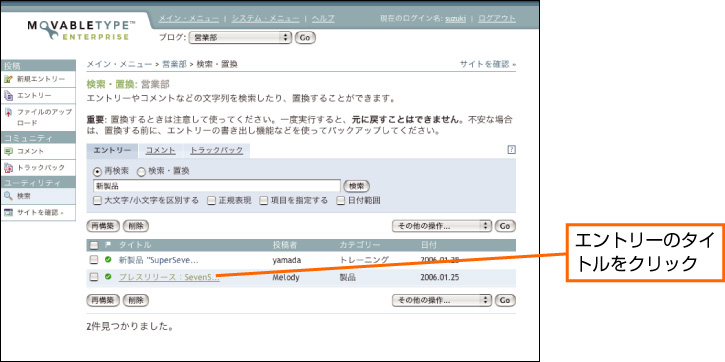Image resolution: width=725 pixels, height=362 pixels.
Task: Check the 新製品 SuperSeve entry row checkbox
Action: (x=94, y=259)
